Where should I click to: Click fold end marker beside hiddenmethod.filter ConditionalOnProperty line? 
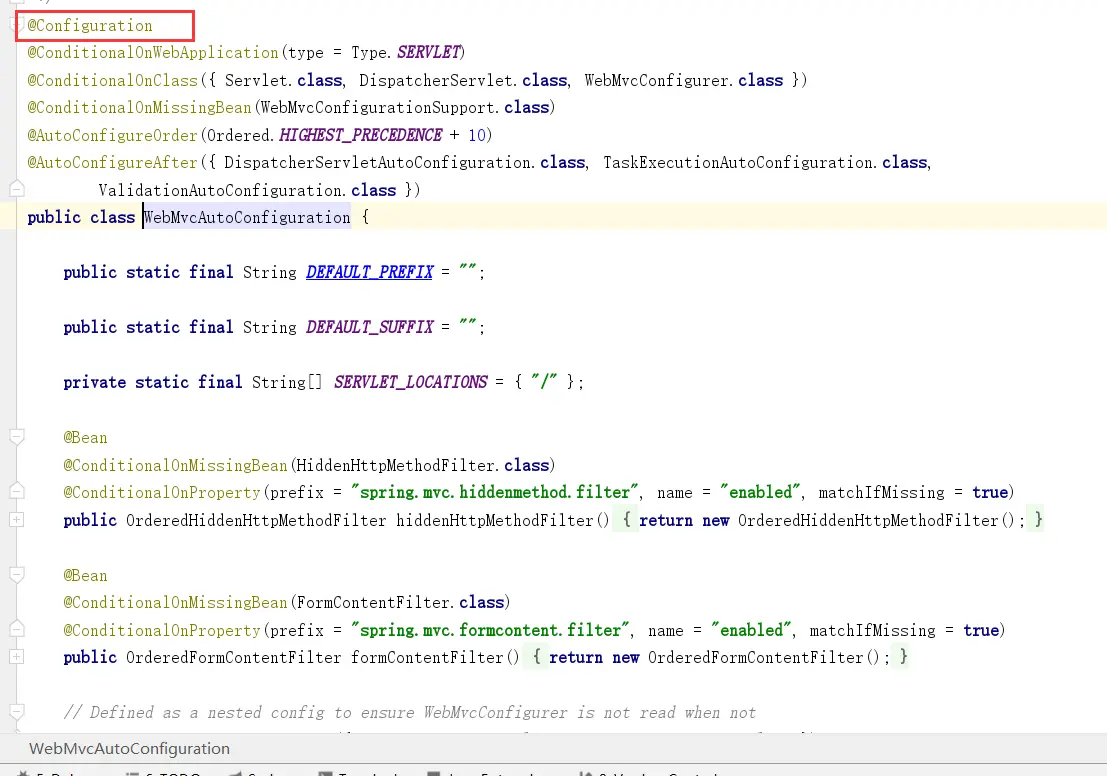(x=16, y=491)
